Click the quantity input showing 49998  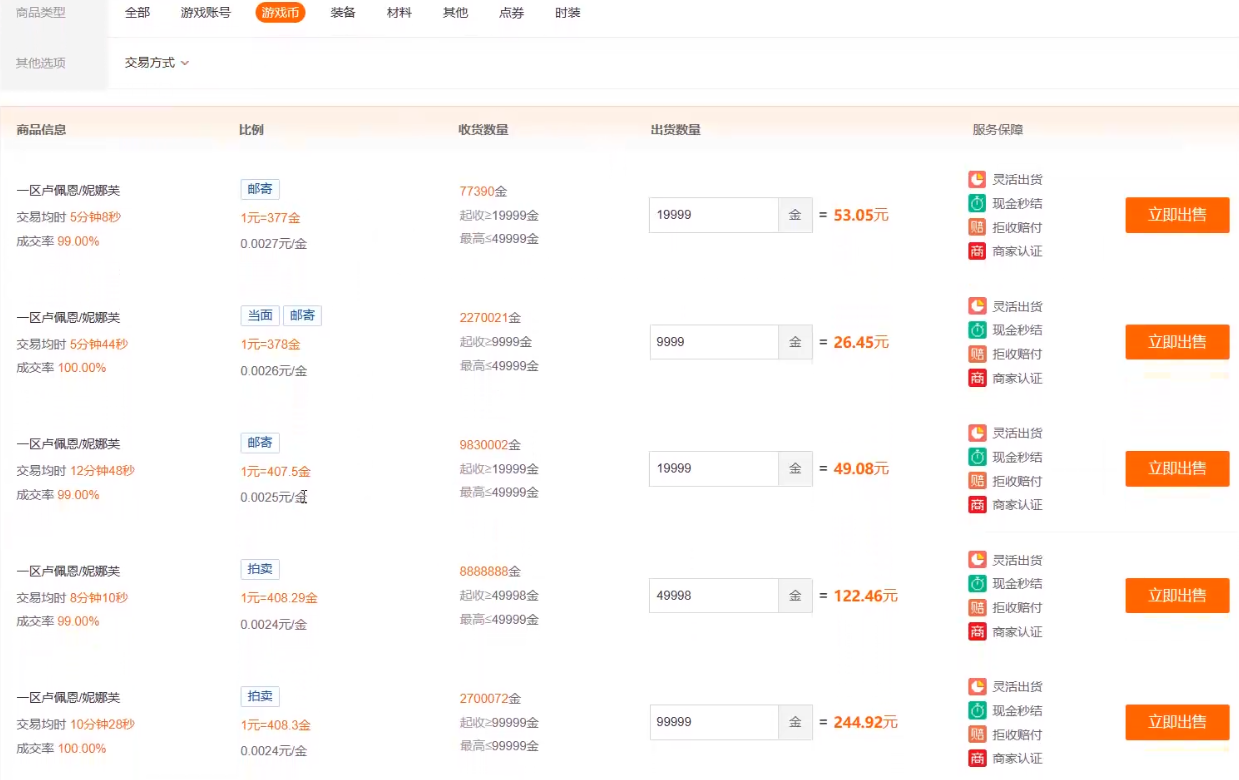point(713,596)
